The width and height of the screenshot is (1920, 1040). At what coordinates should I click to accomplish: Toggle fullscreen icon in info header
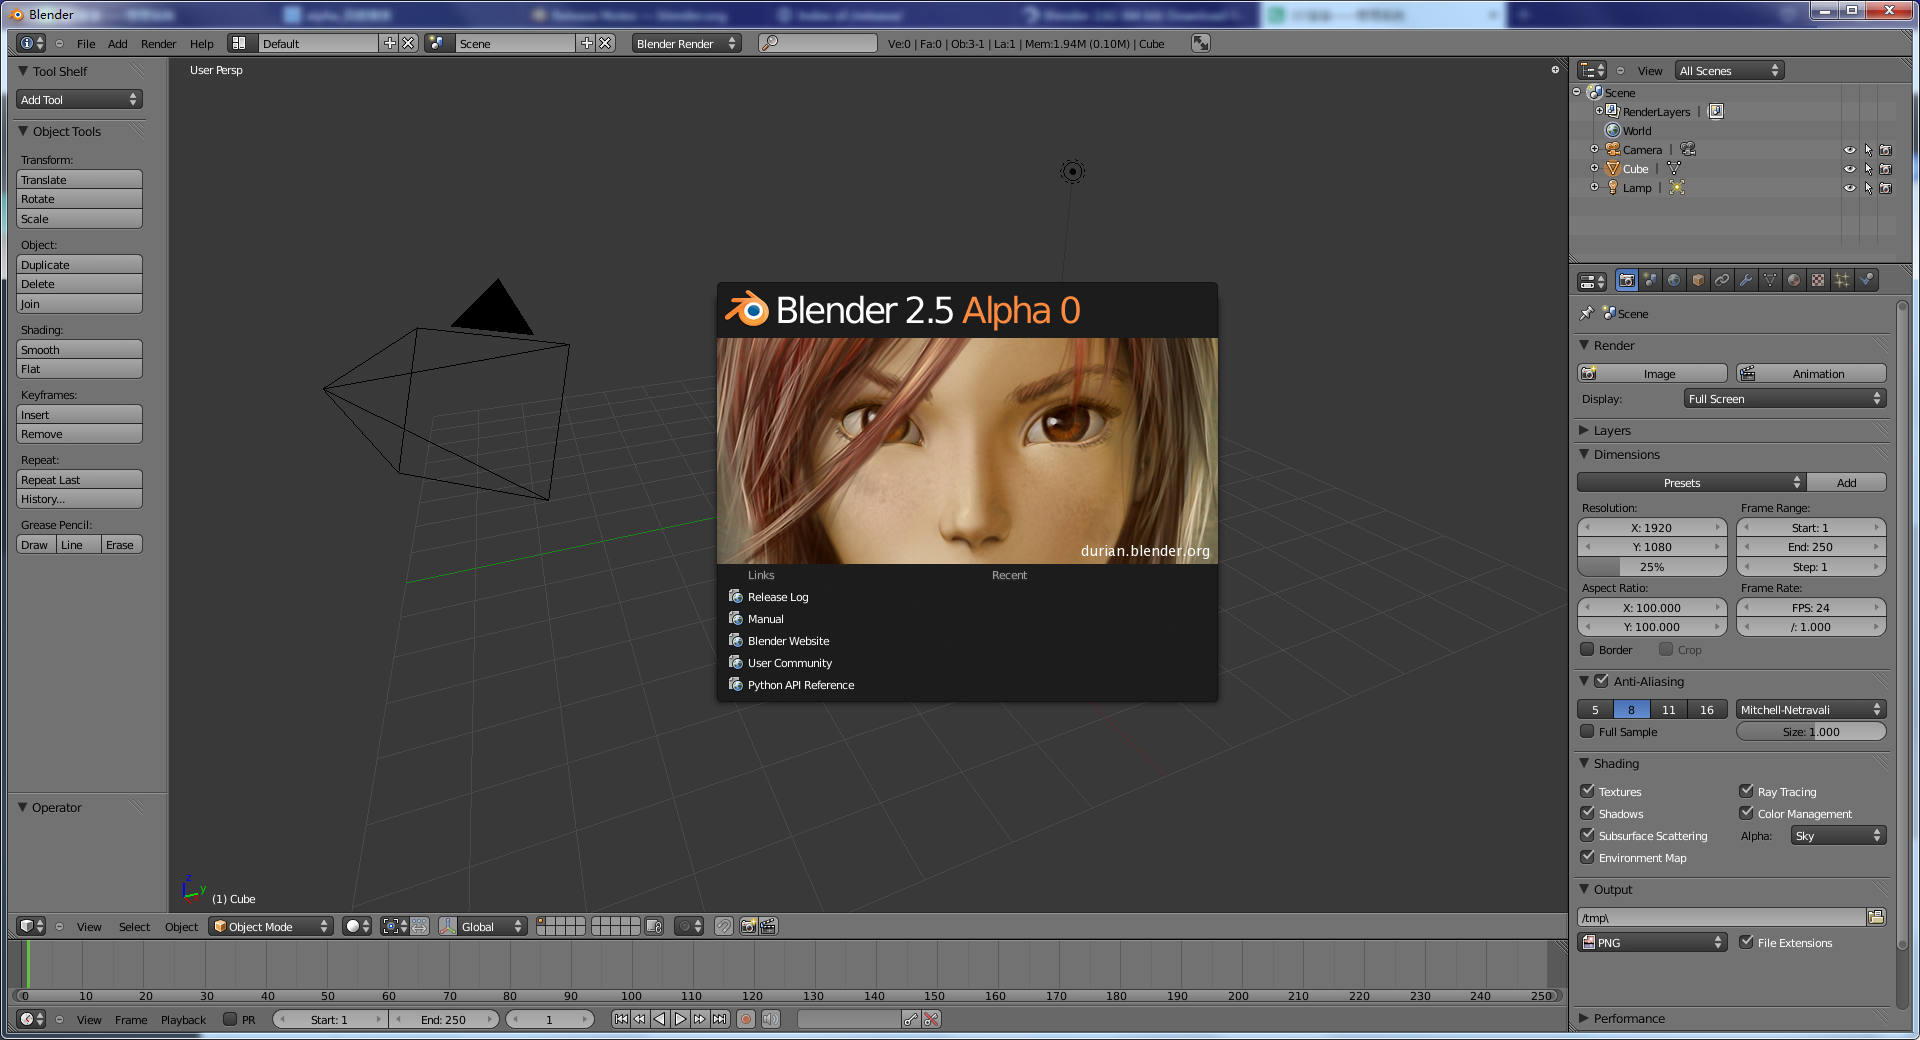[1201, 43]
